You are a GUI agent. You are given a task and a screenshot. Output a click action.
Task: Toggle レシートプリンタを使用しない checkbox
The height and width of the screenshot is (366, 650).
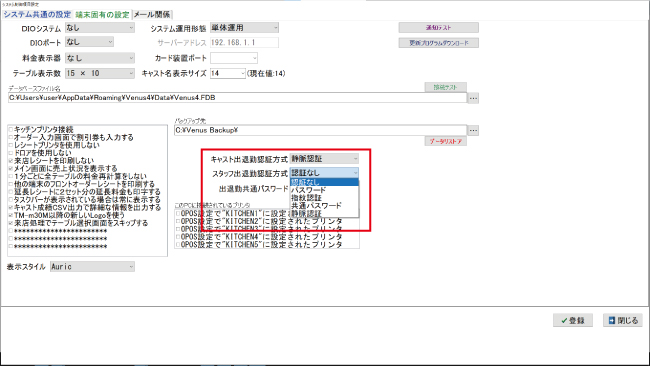(11, 145)
